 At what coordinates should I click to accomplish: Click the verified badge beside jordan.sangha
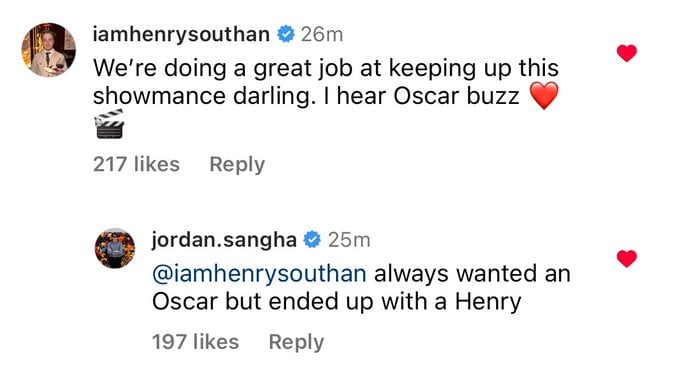tap(312, 240)
